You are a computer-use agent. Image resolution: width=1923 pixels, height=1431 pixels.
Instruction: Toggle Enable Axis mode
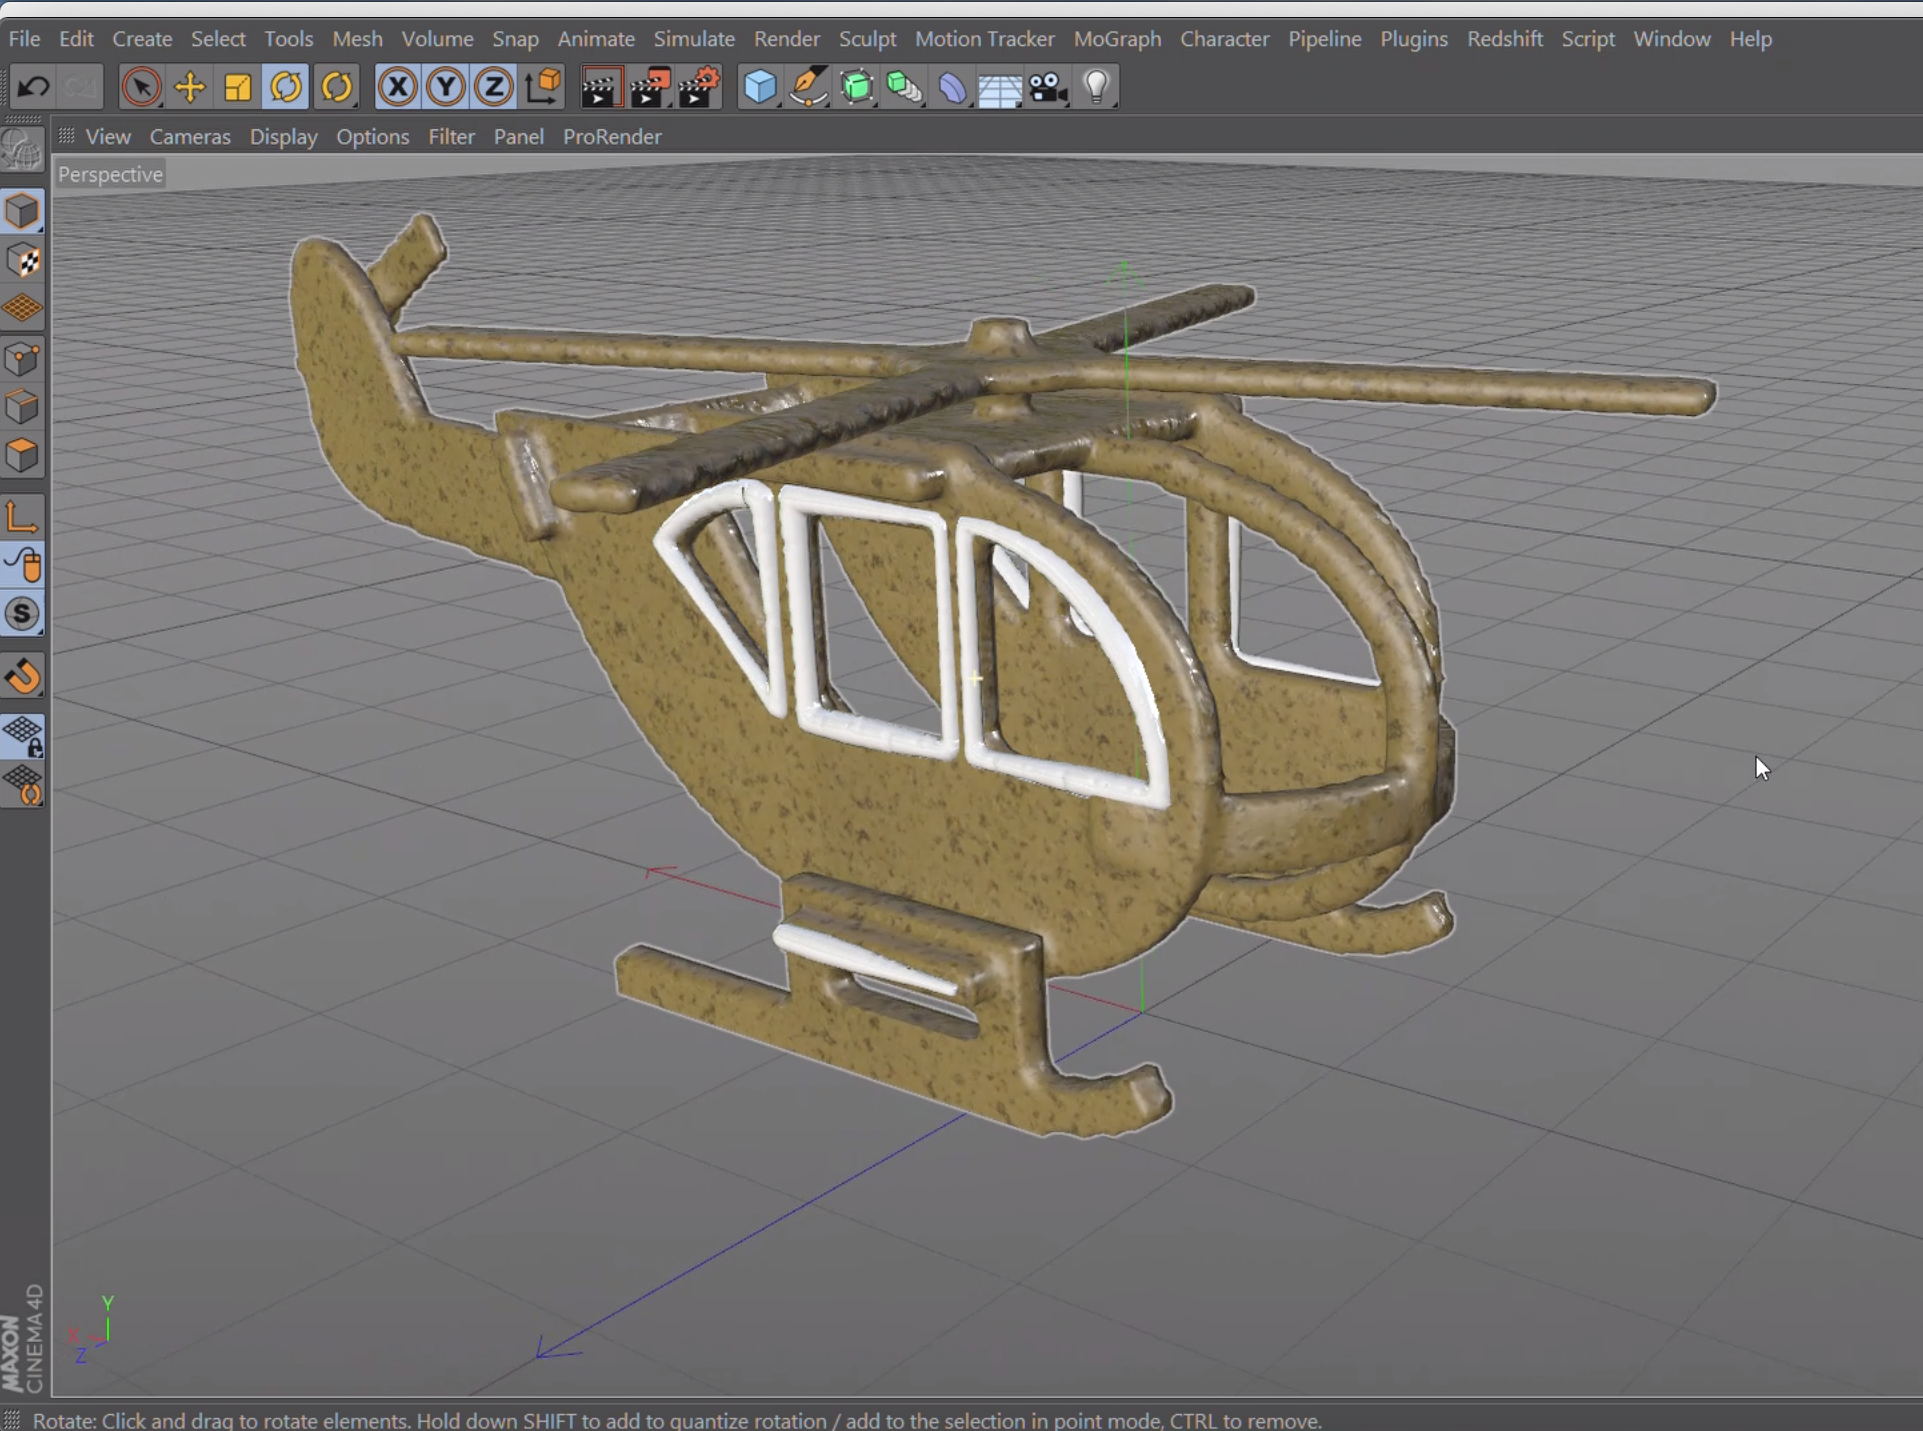tap(22, 517)
